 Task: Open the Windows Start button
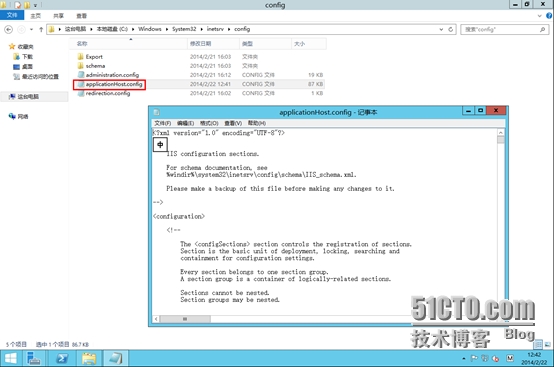11,359
